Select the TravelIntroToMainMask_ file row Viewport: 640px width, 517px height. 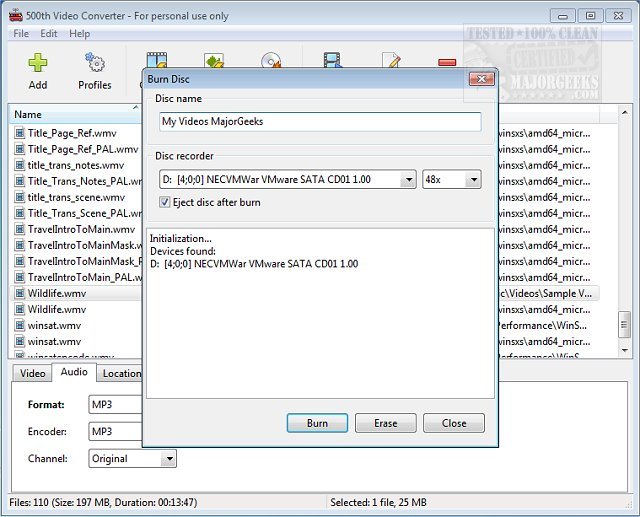pos(84,261)
